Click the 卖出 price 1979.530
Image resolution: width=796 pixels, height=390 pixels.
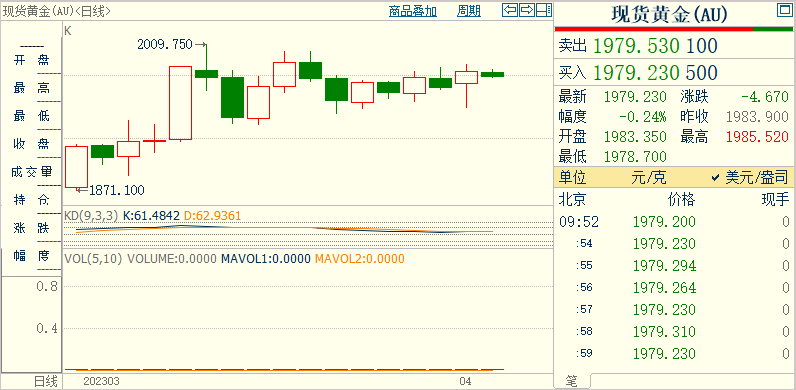click(636, 46)
